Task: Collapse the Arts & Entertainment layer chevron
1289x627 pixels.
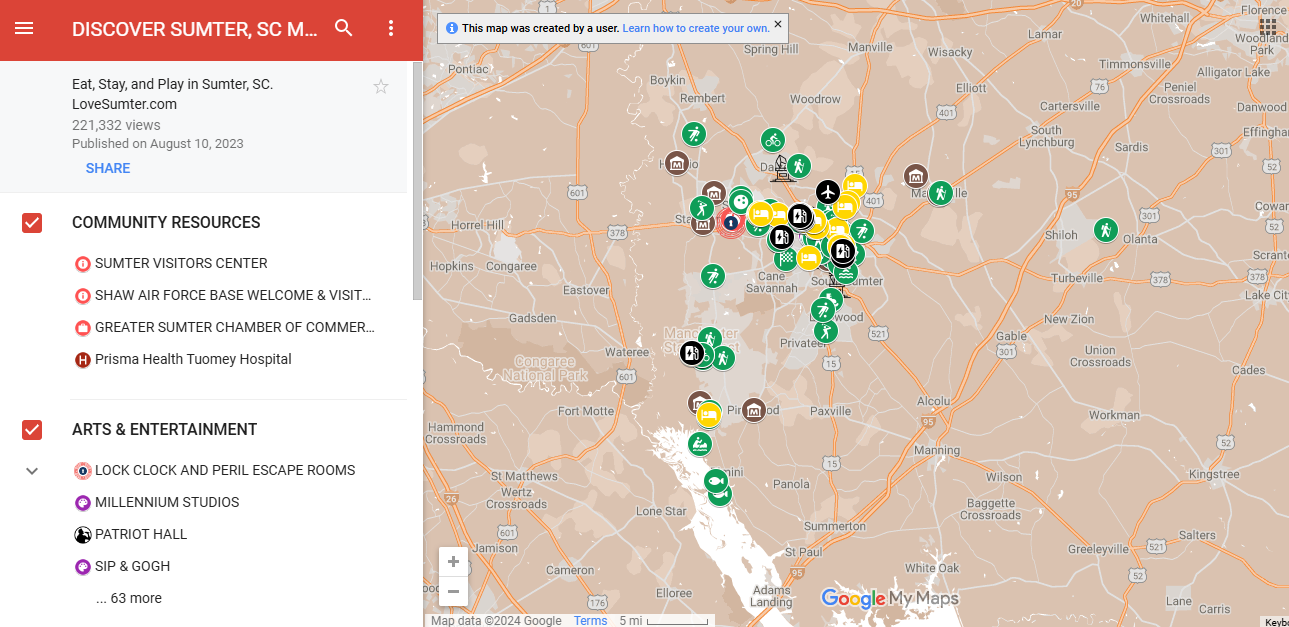Action: pyautogui.click(x=32, y=471)
